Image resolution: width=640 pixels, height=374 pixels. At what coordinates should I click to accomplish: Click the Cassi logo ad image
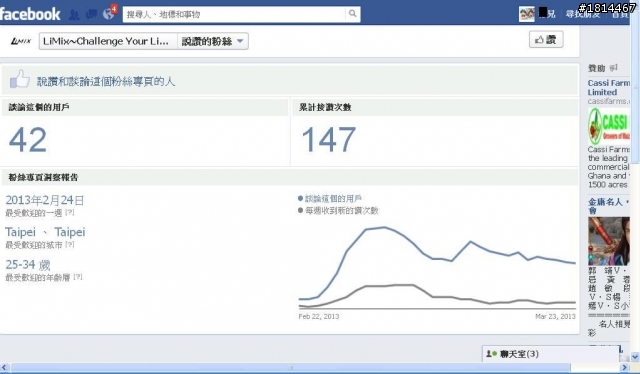609,126
